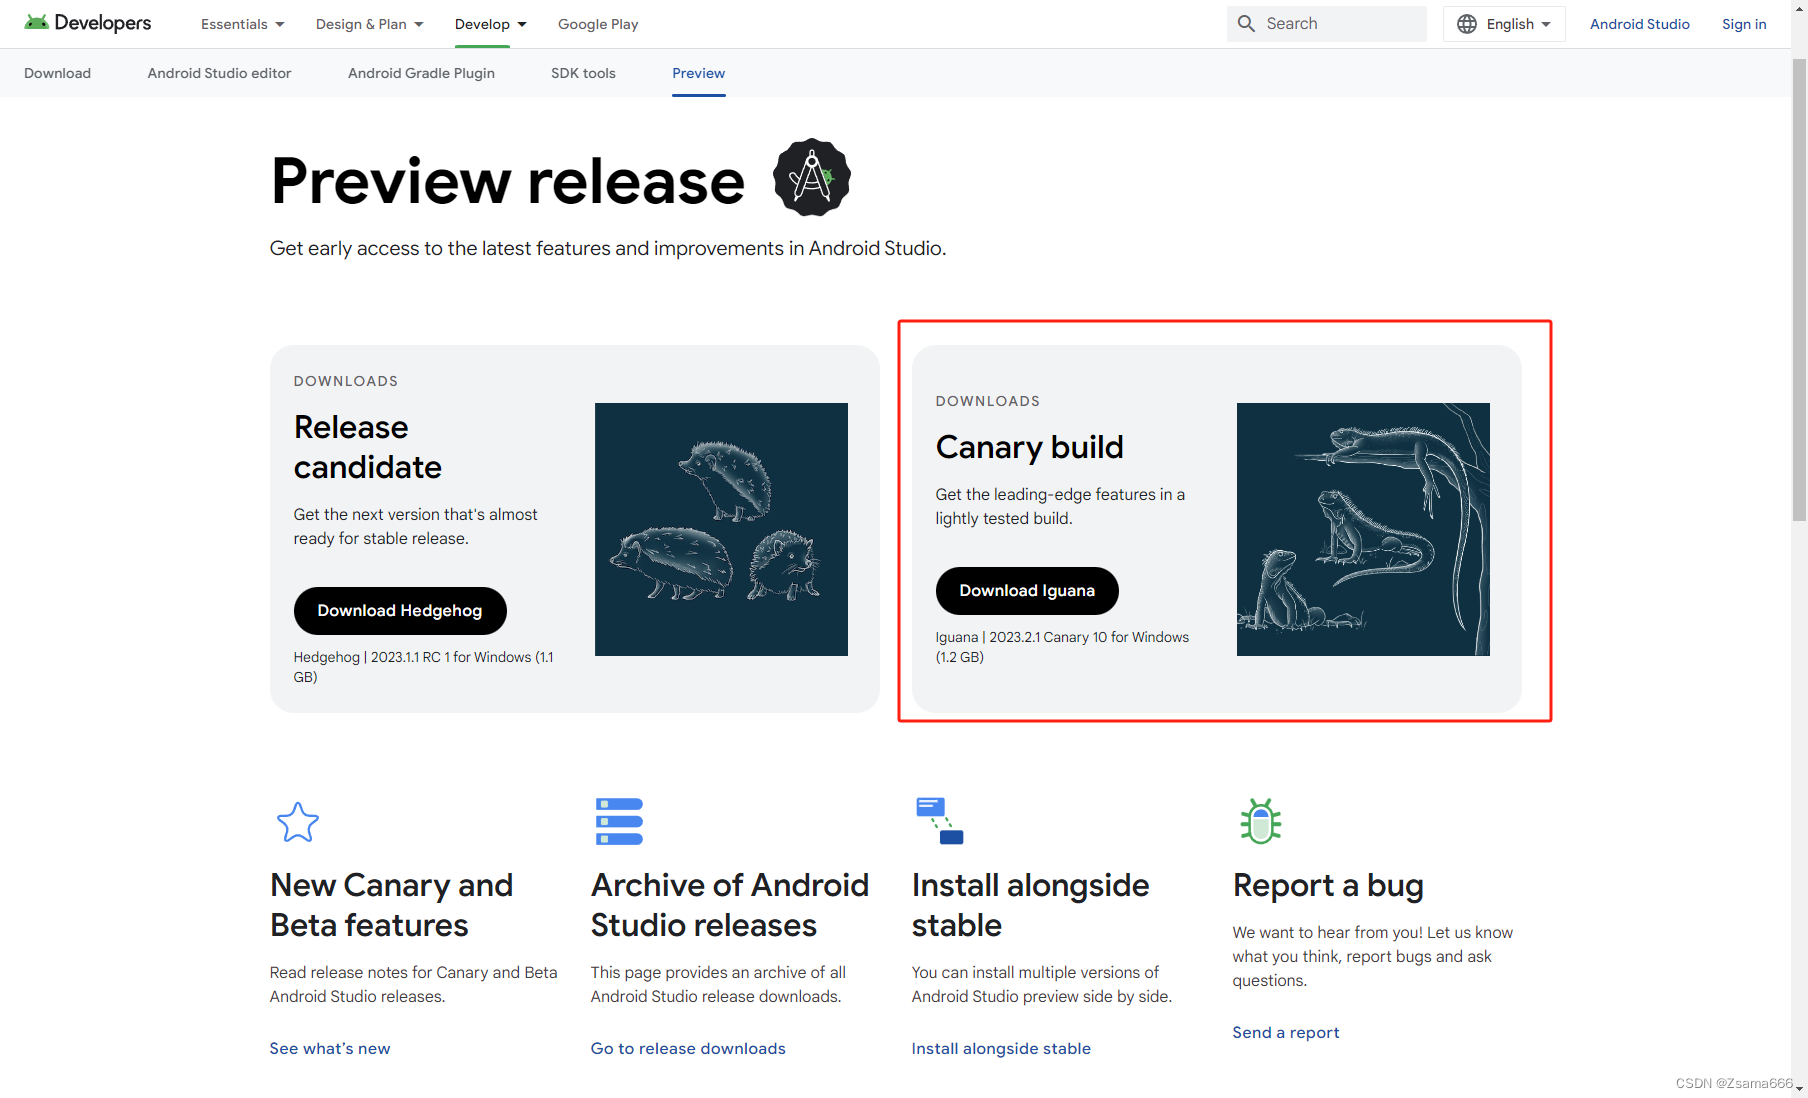This screenshot has width=1808, height=1098.
Task: Focus the Search input field
Action: (1327, 24)
